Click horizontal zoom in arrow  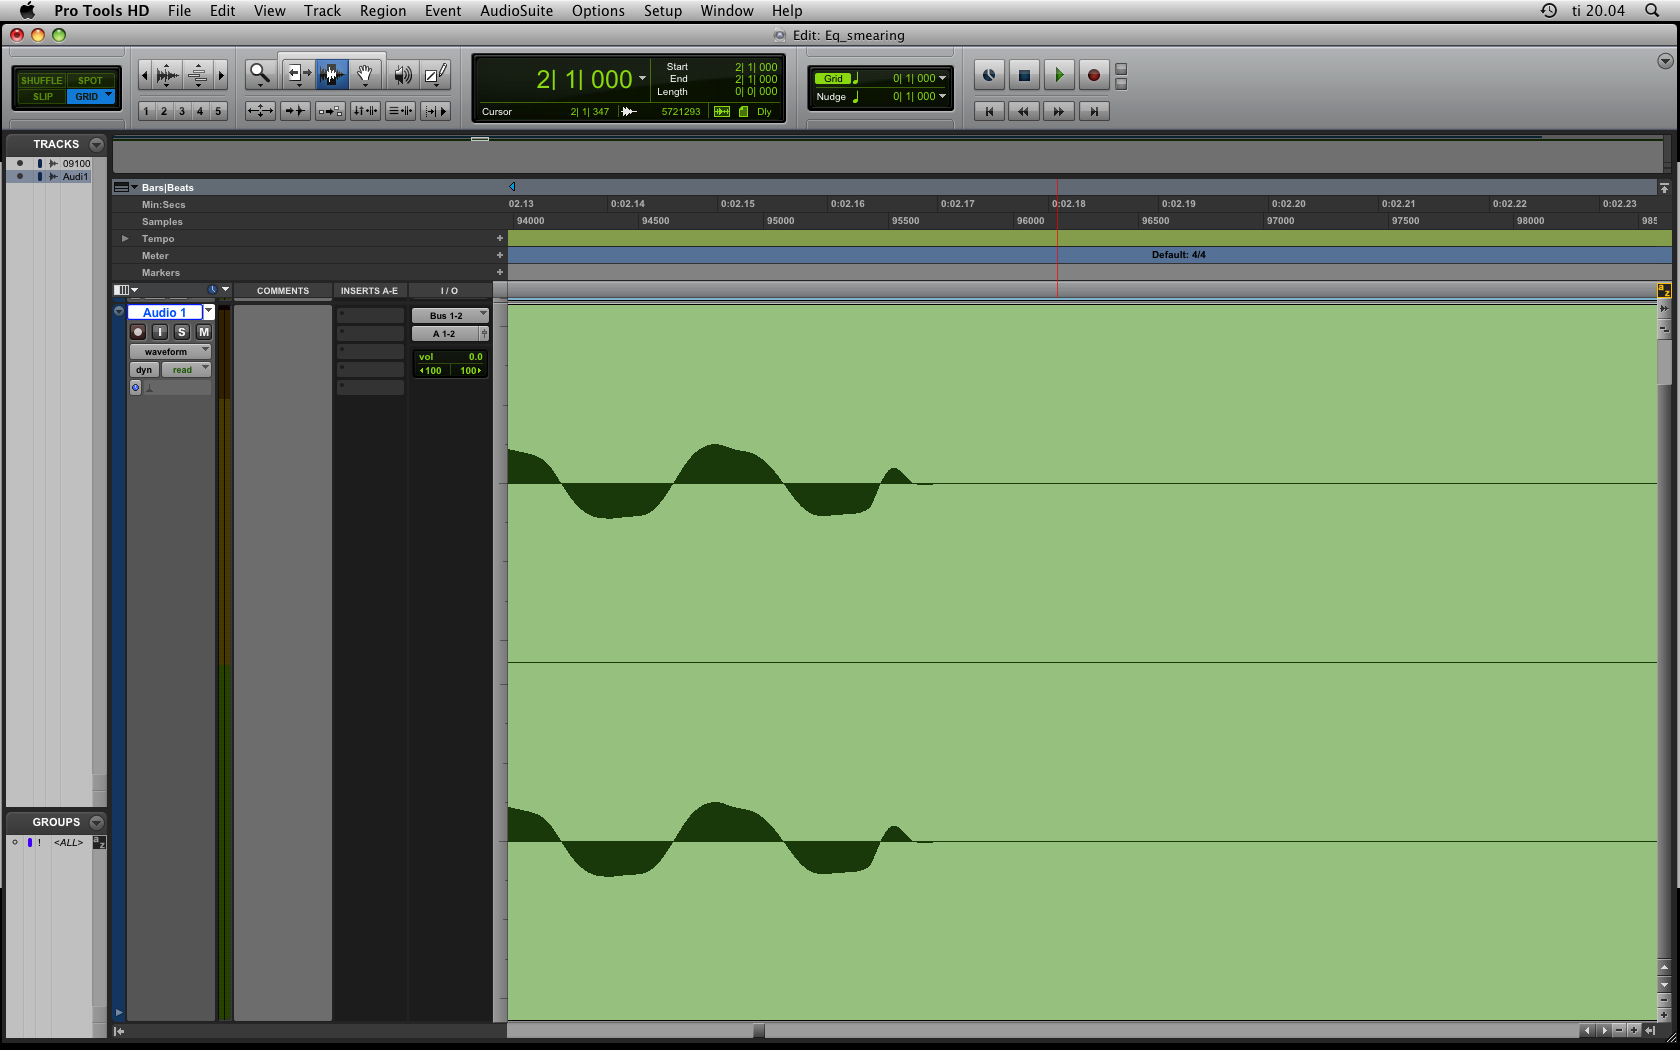pyautogui.click(x=221, y=74)
